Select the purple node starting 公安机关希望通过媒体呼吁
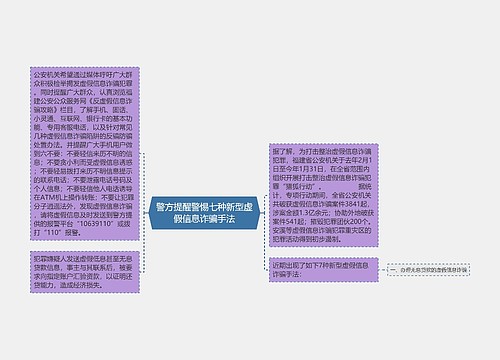The height and width of the screenshot is (360, 500). click(x=85, y=154)
